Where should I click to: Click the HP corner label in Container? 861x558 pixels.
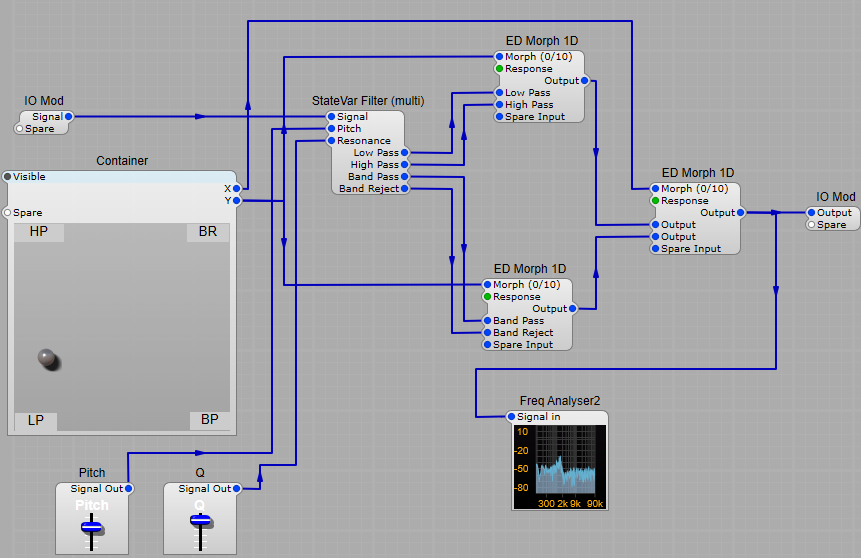click(x=39, y=232)
